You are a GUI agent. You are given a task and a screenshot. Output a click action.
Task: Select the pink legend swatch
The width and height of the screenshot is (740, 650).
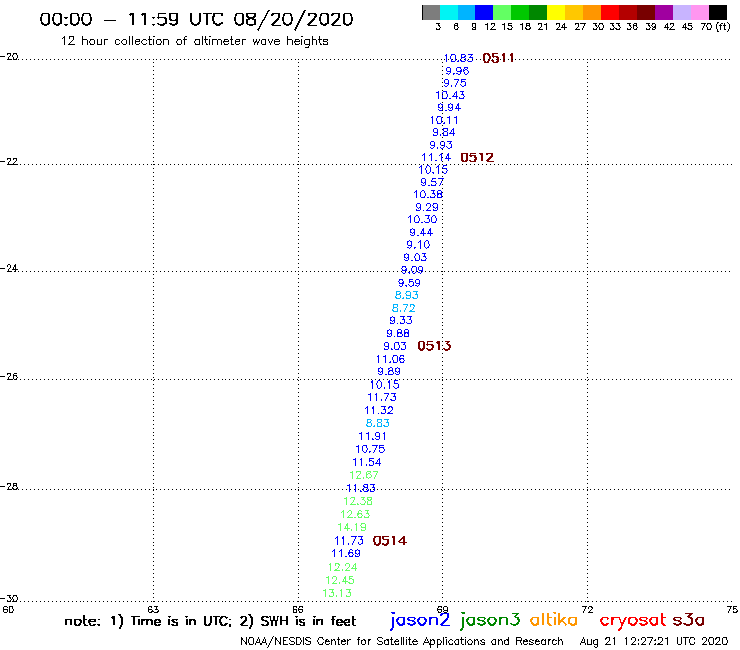click(x=700, y=12)
